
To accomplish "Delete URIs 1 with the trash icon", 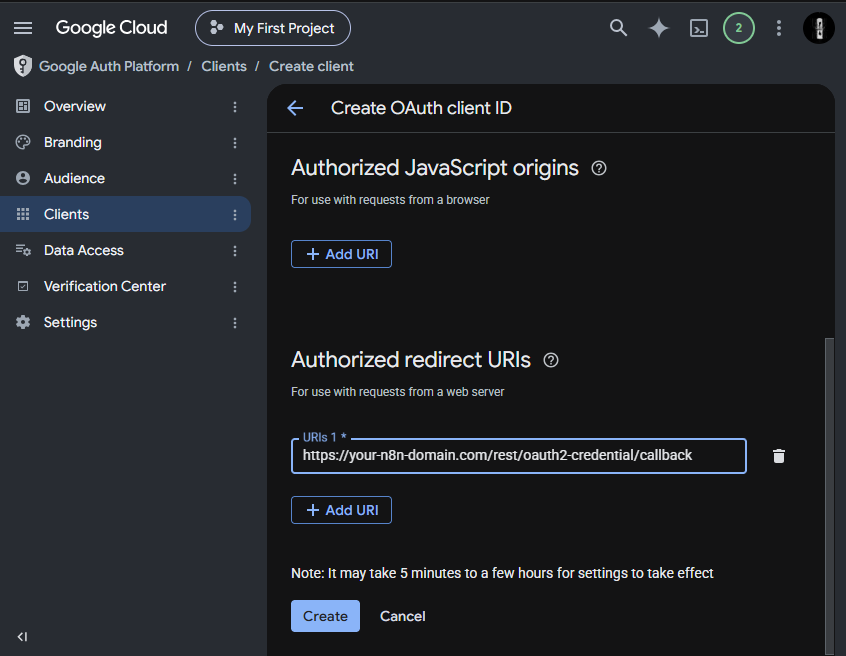I will 779,456.
